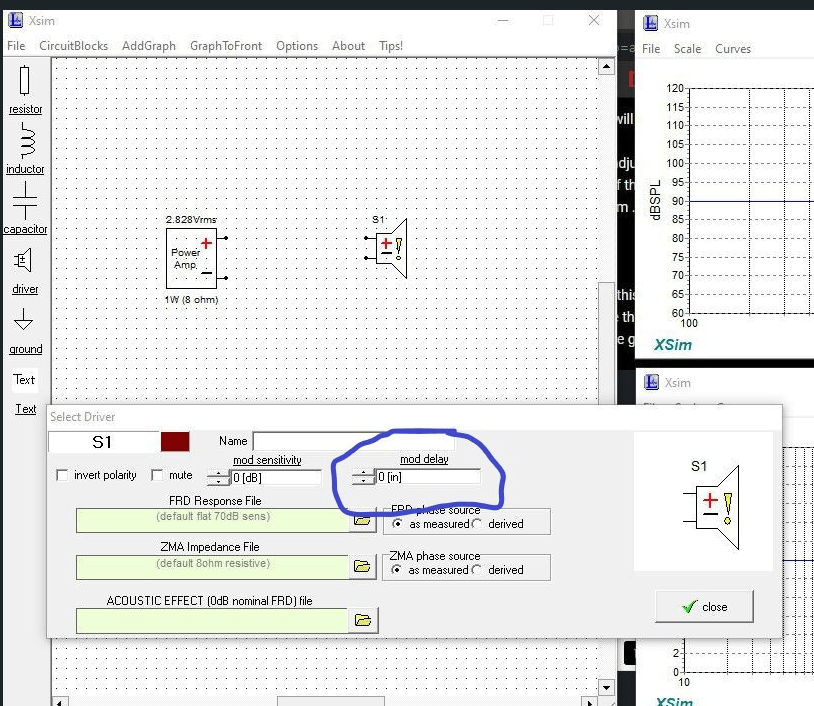This screenshot has height=706, width=814.
Task: Click the ACOUSTIC EFFECT file path field
Action: click(212, 621)
